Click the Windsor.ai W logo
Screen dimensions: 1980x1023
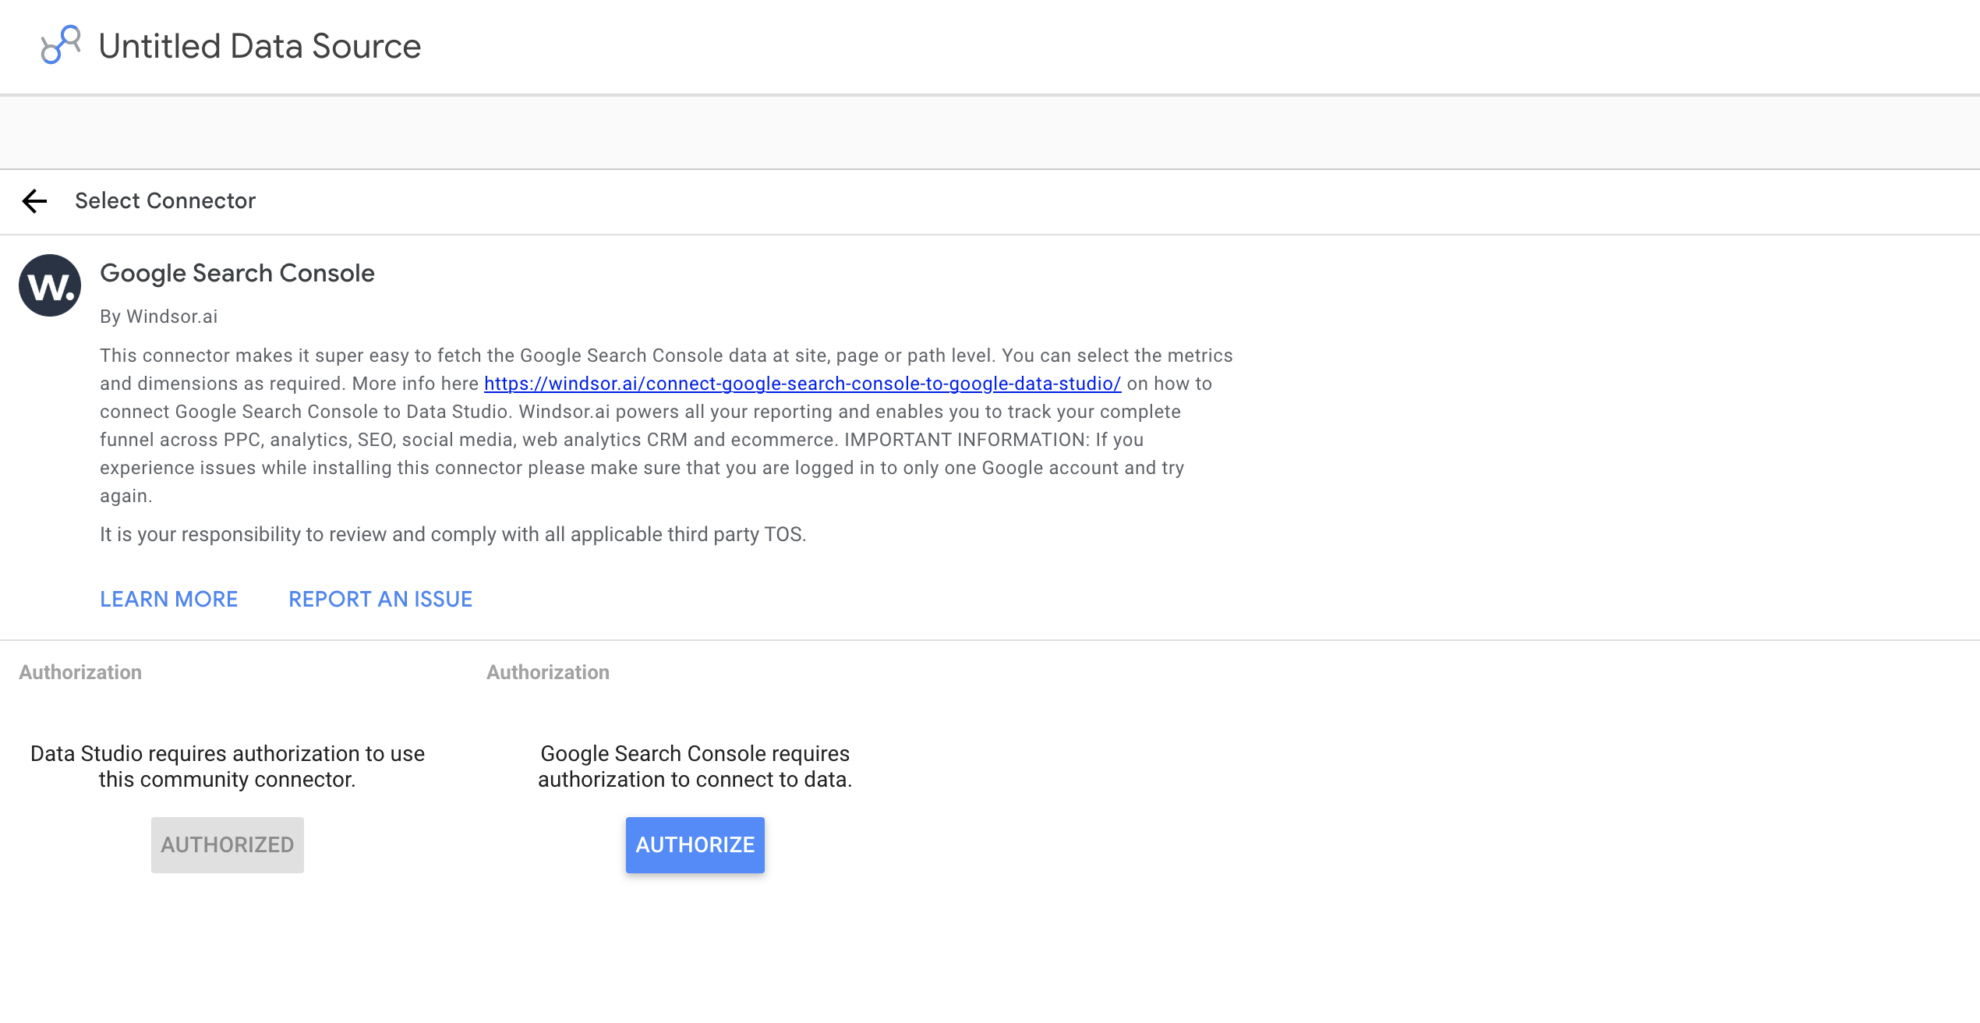pyautogui.click(x=50, y=286)
